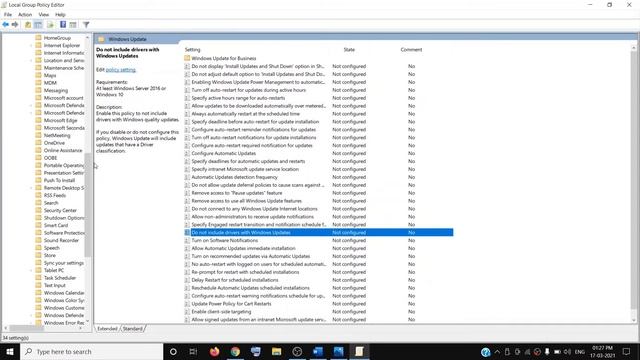Click the Filter funnel toolbar icon
Screen dimensions: 640x360
tap(86, 24)
